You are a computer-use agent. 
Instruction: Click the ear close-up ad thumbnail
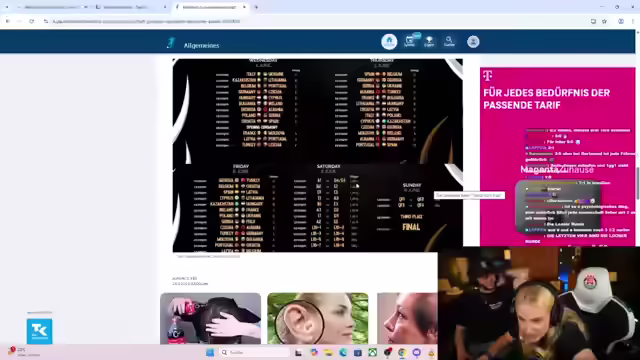(x=318, y=318)
